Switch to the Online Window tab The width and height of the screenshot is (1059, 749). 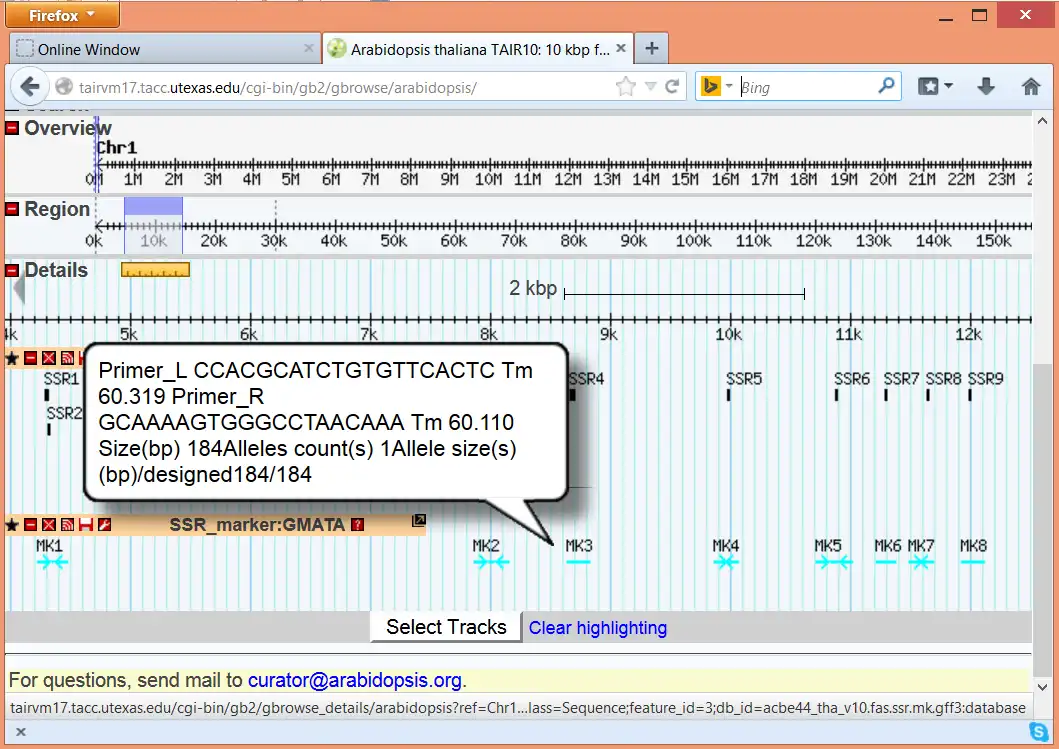tap(90, 49)
